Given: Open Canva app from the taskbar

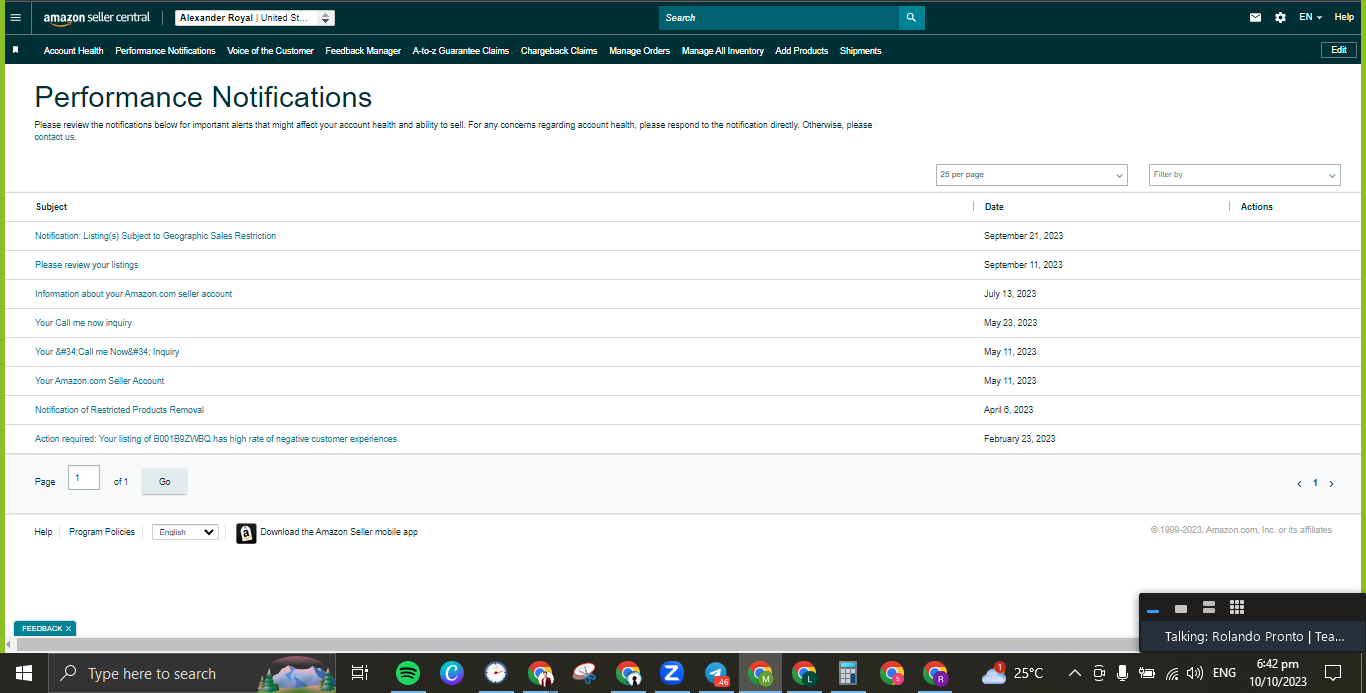Looking at the screenshot, I should [451, 673].
